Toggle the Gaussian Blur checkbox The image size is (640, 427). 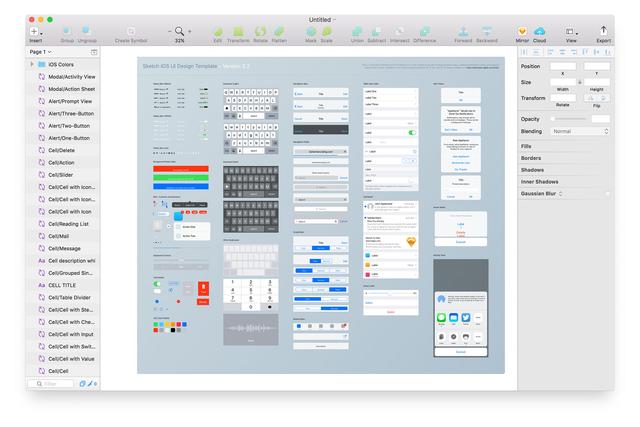coord(607,193)
